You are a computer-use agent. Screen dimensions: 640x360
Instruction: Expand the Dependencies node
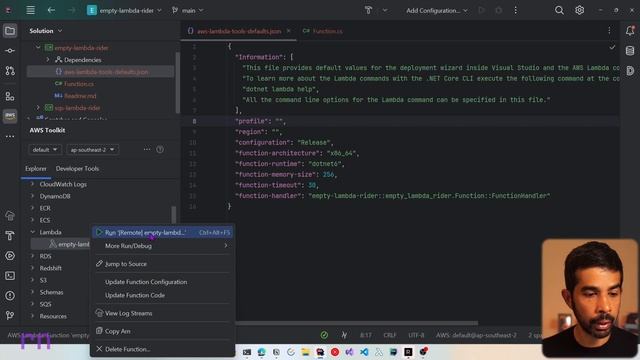[x=48, y=60]
